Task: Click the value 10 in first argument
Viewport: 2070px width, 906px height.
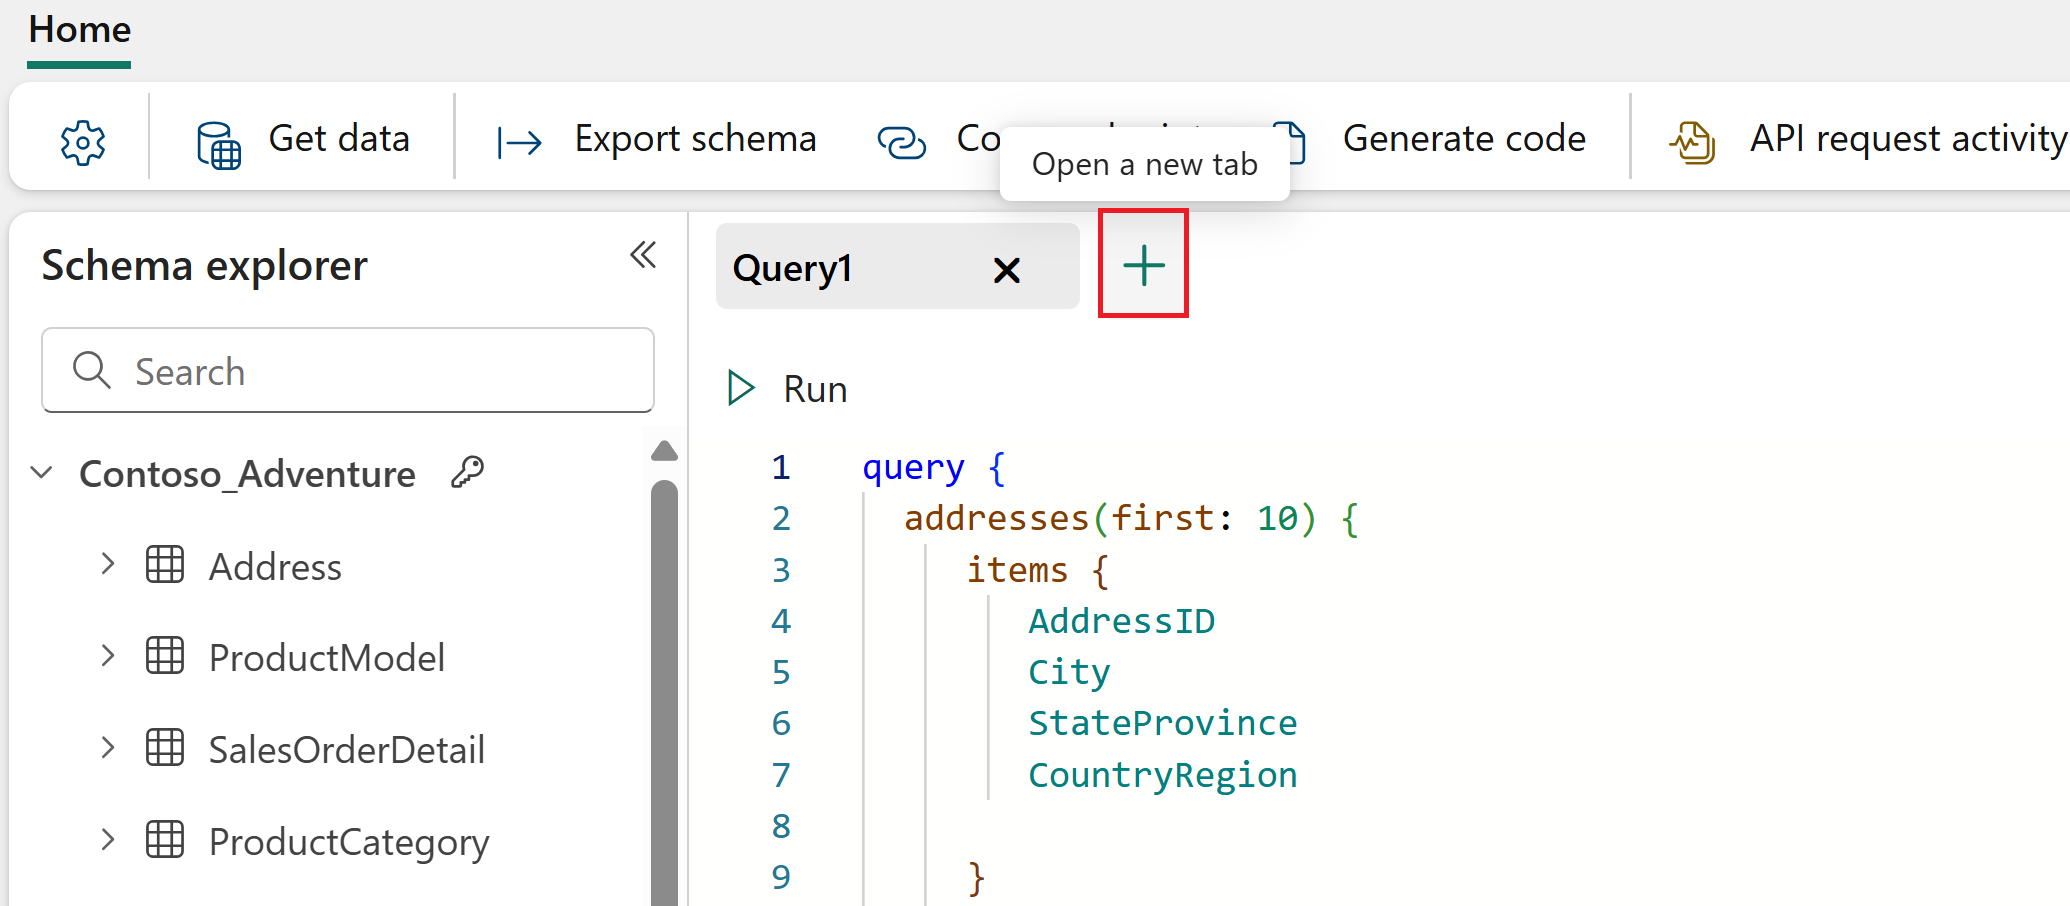Action: pyautogui.click(x=1277, y=518)
